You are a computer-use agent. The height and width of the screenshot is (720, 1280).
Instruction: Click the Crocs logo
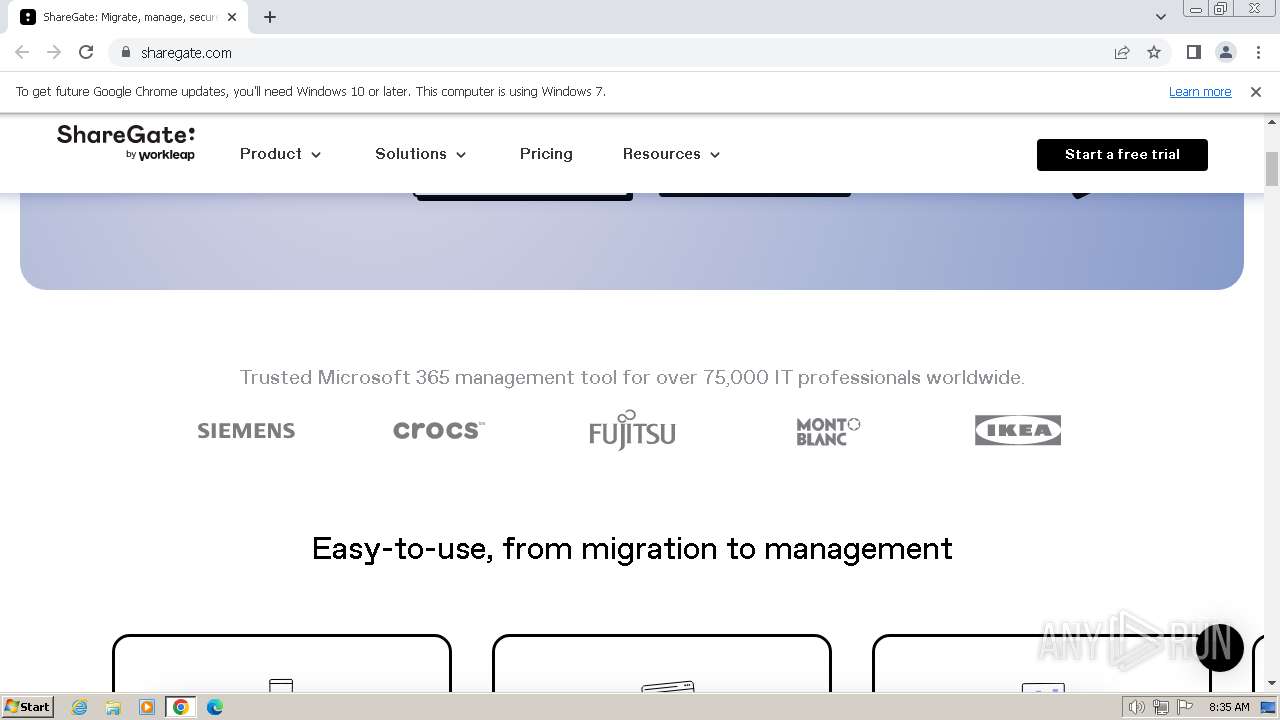point(439,430)
